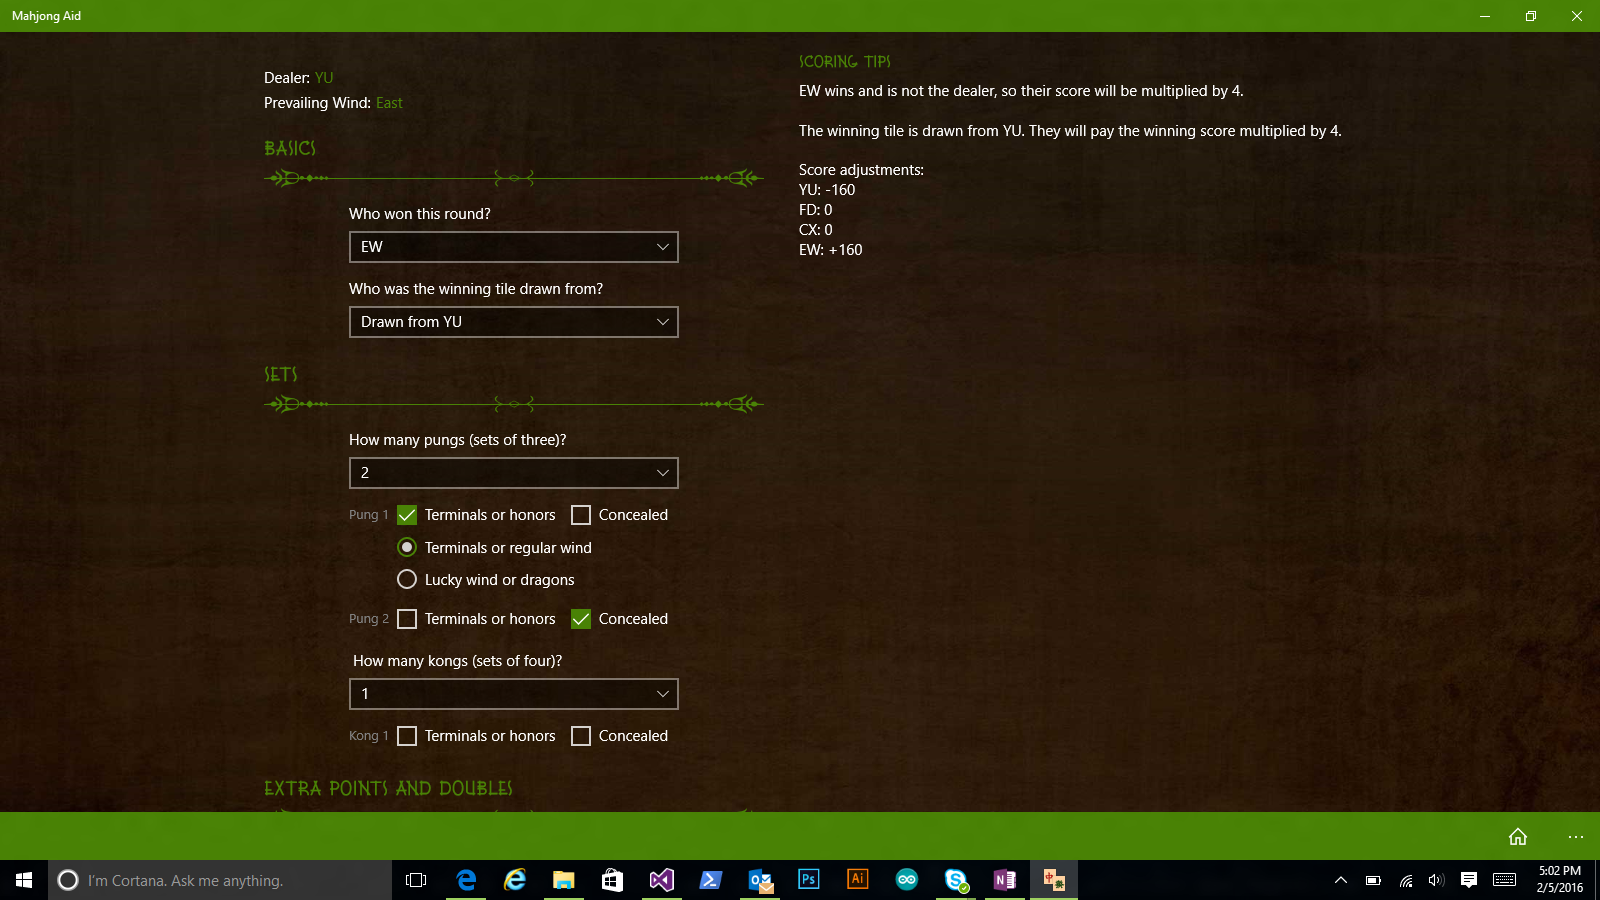Open Skype from the taskbar
Viewport: 1600px width, 900px height.
coord(955,880)
